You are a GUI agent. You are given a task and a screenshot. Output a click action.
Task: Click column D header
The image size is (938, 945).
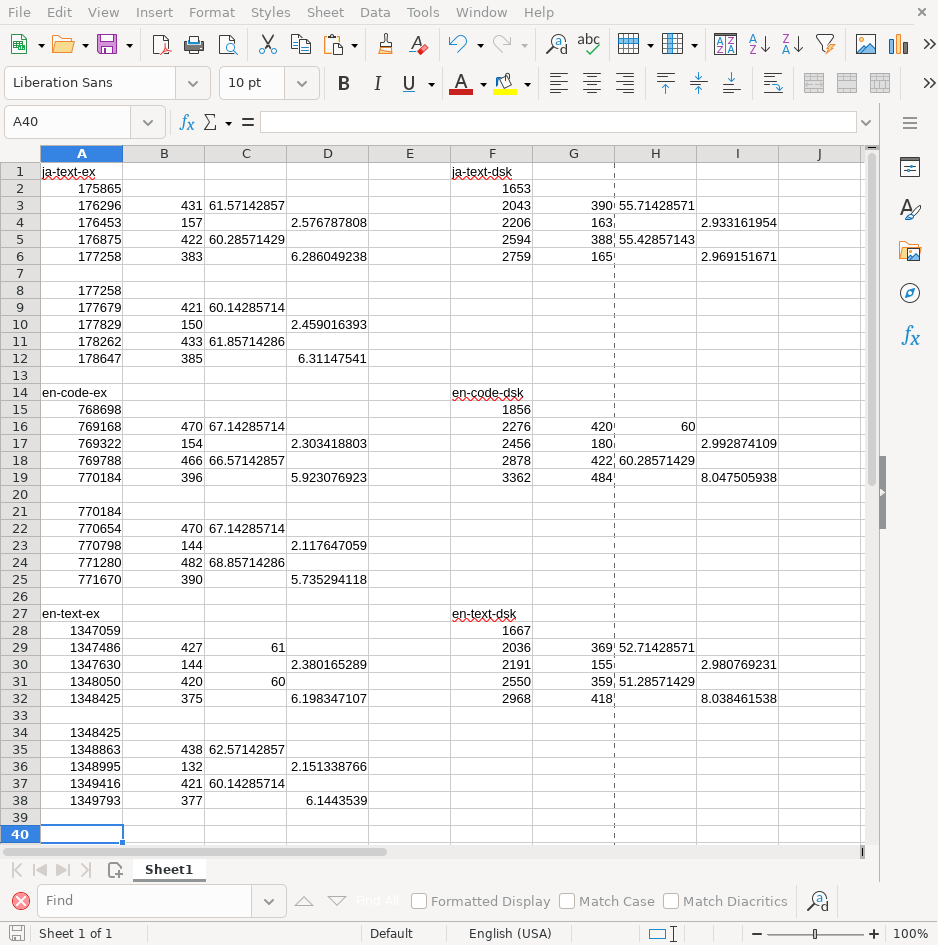point(327,154)
